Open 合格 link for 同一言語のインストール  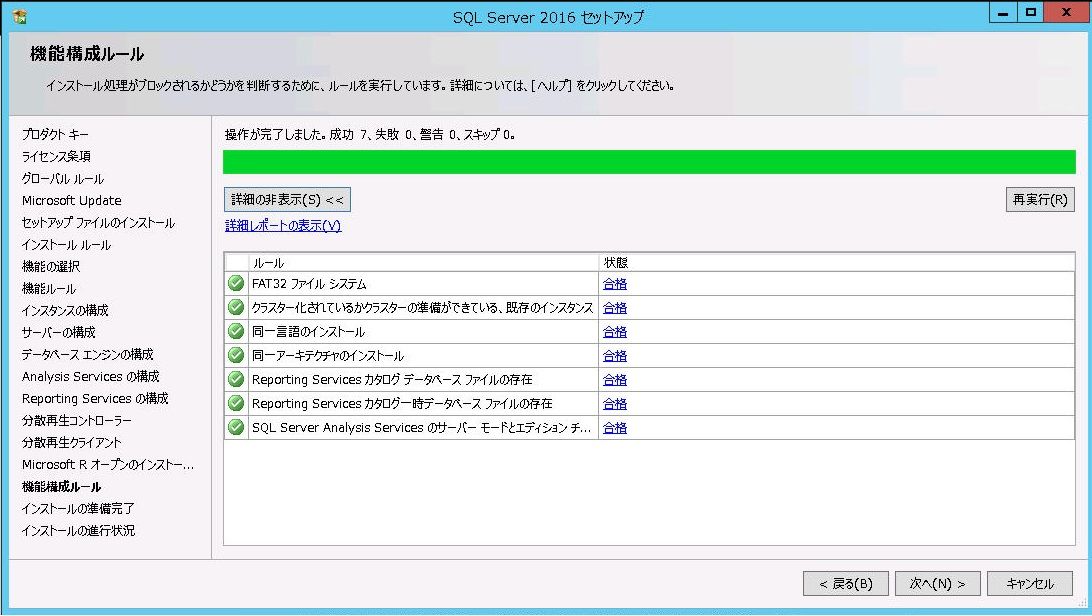tap(614, 332)
